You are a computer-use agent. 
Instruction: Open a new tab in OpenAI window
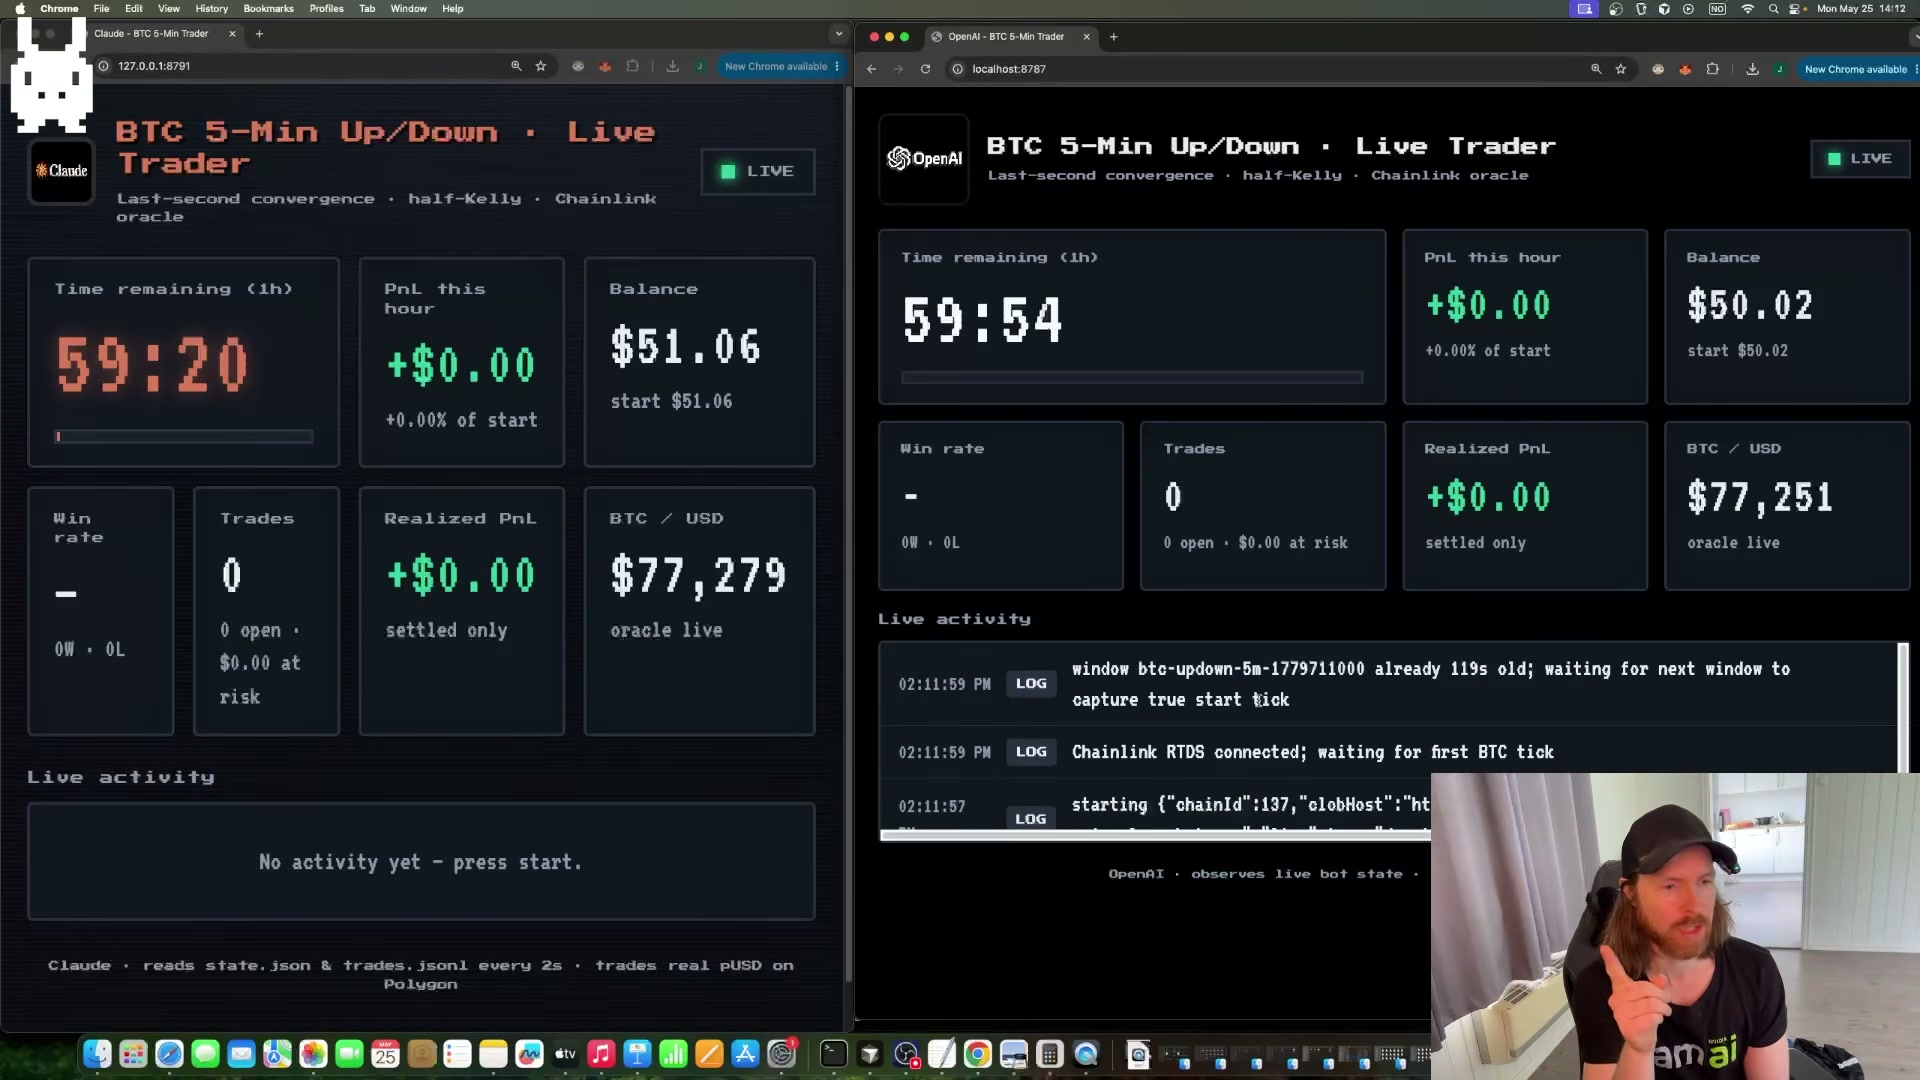click(x=1113, y=37)
